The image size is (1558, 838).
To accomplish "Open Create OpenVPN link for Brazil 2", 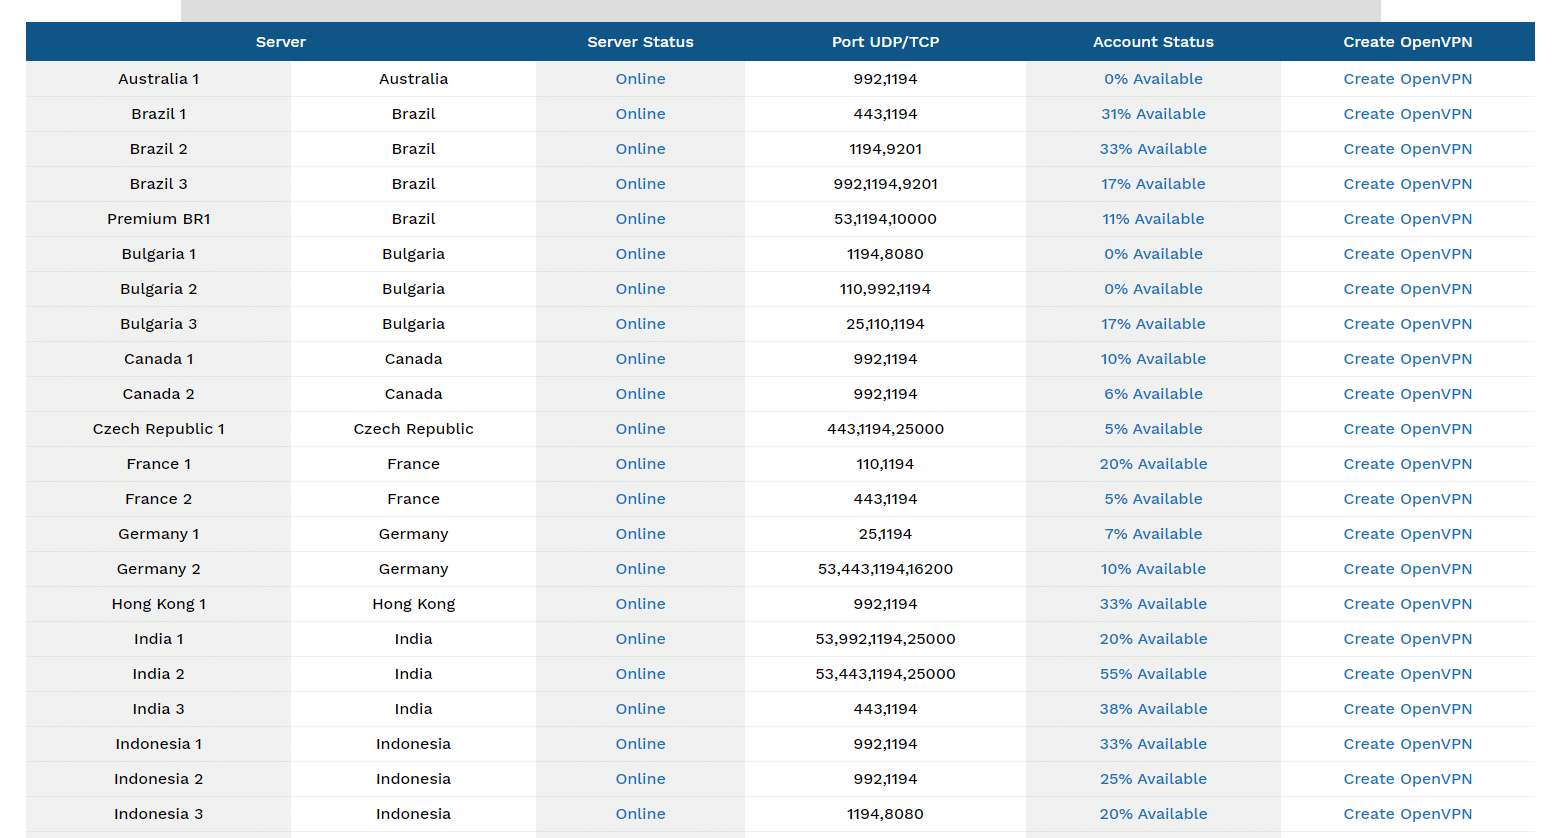I will [1407, 149].
